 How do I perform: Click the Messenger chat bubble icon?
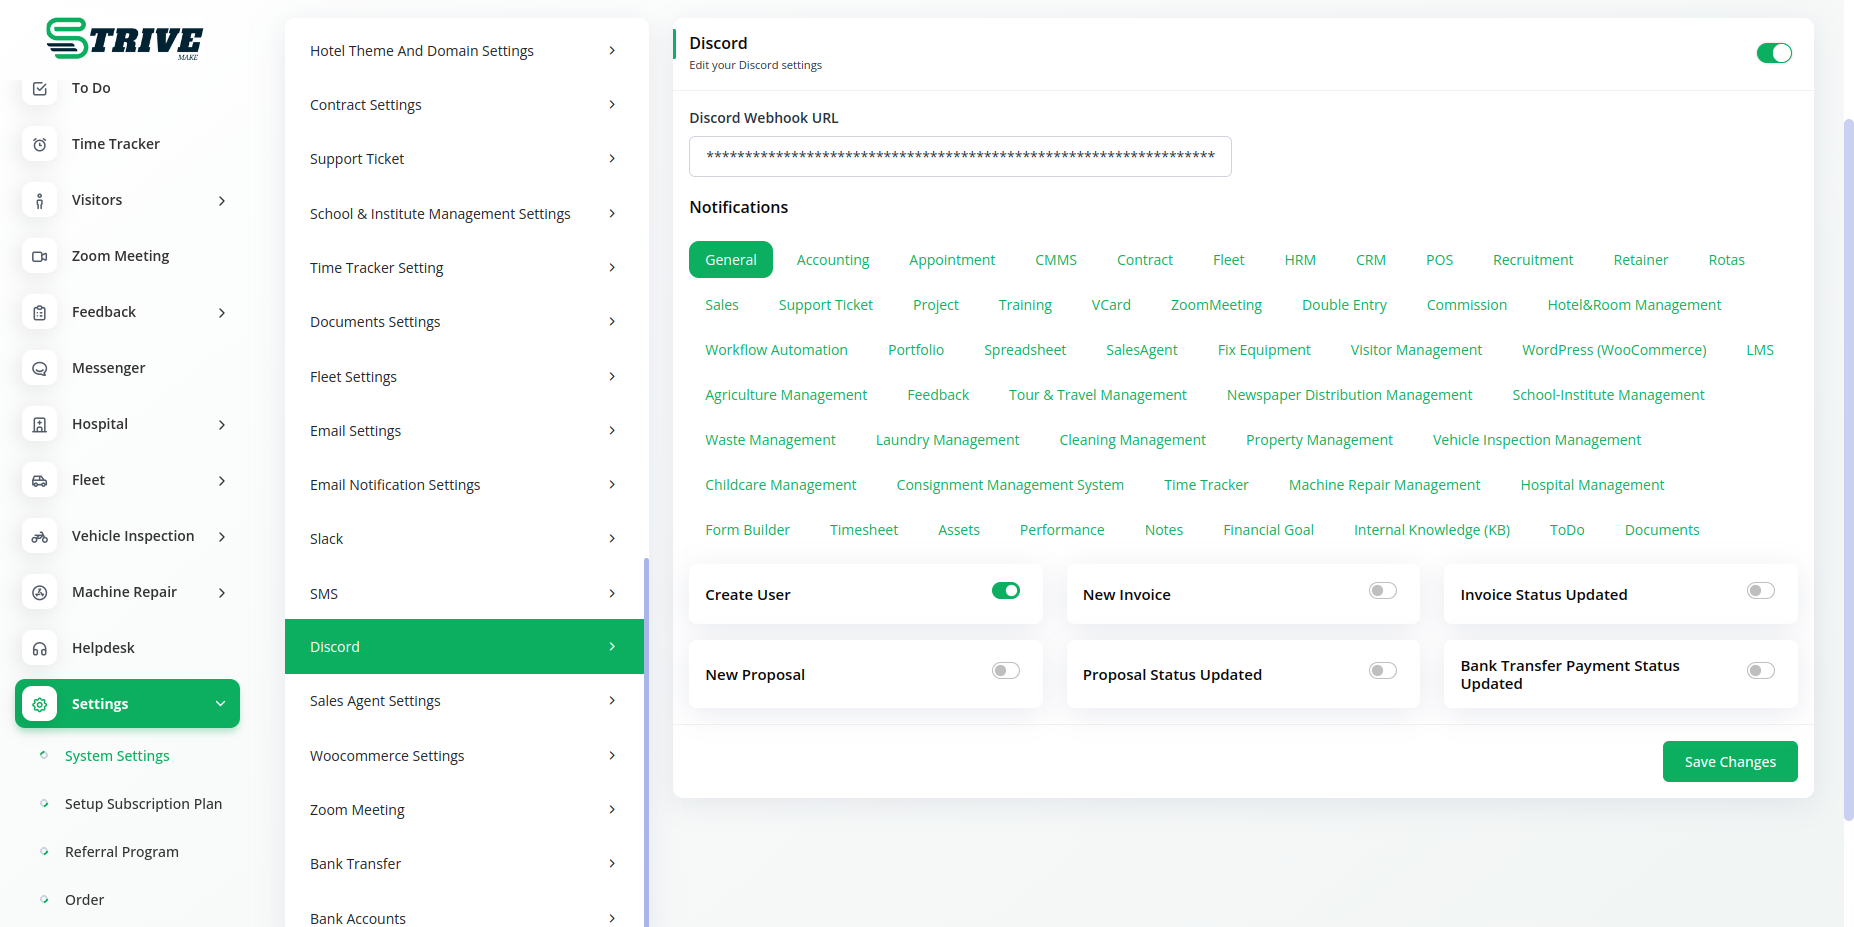click(40, 368)
